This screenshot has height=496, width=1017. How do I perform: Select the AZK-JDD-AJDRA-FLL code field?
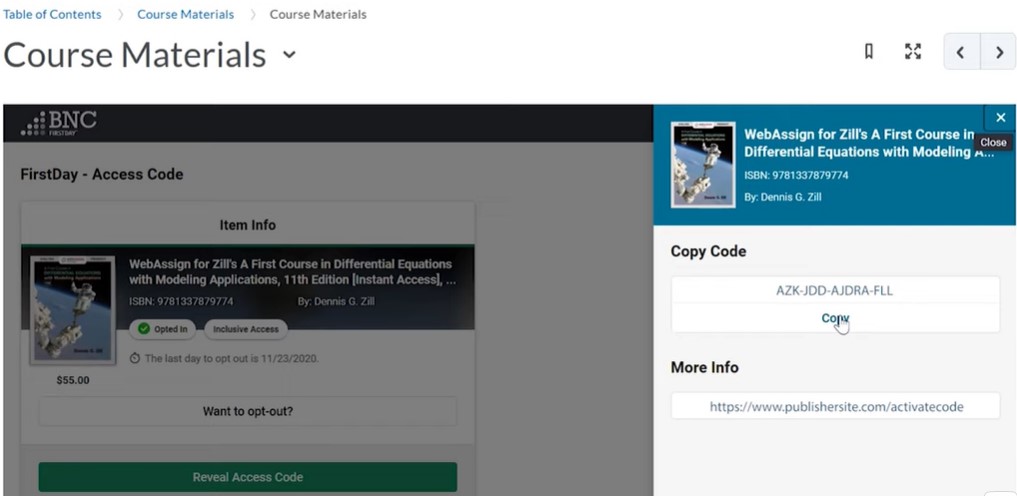click(834, 290)
